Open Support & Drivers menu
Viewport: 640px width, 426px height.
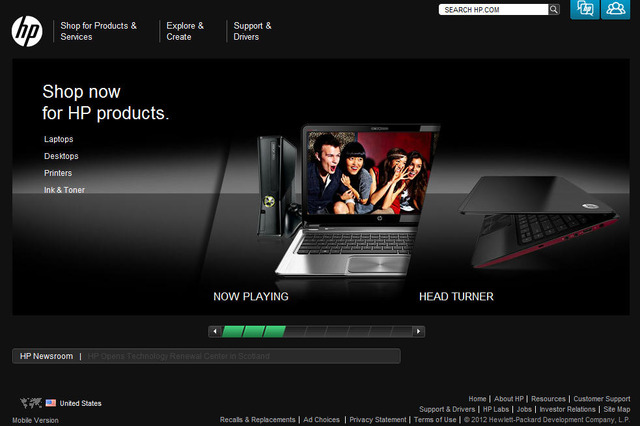point(252,31)
